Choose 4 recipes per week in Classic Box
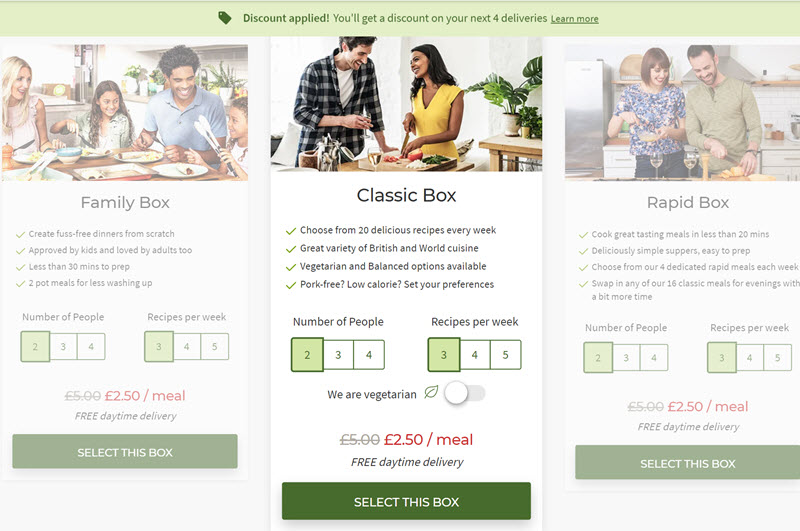This screenshot has height=531, width=800. coord(474,355)
